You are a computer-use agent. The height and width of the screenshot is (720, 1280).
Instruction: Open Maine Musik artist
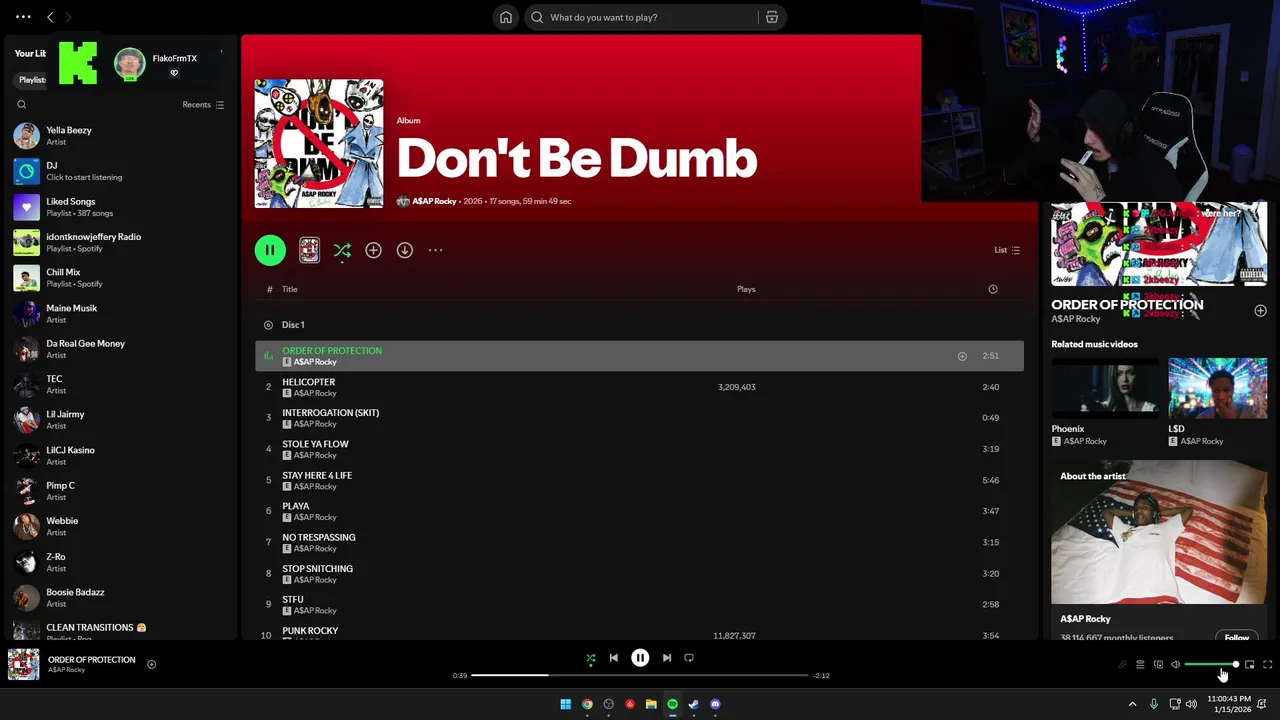click(x=120, y=313)
